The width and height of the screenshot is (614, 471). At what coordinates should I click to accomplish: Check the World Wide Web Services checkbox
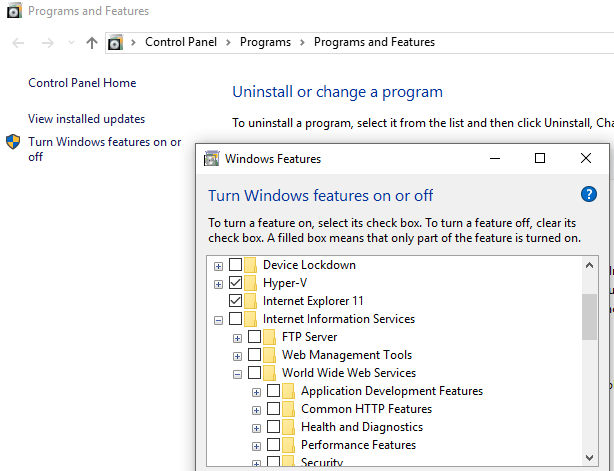pos(255,373)
